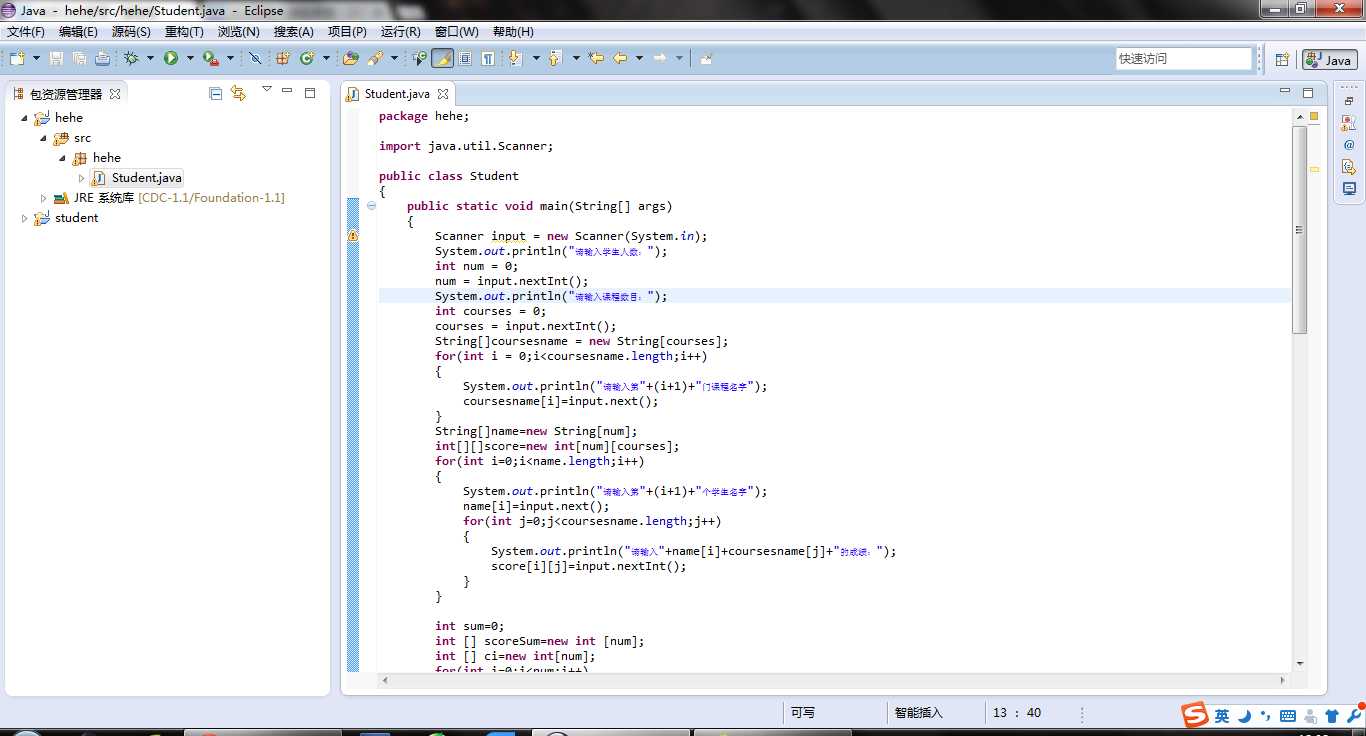Expand the student project node
Image resolution: width=1366 pixels, height=736 pixels.
(24, 218)
